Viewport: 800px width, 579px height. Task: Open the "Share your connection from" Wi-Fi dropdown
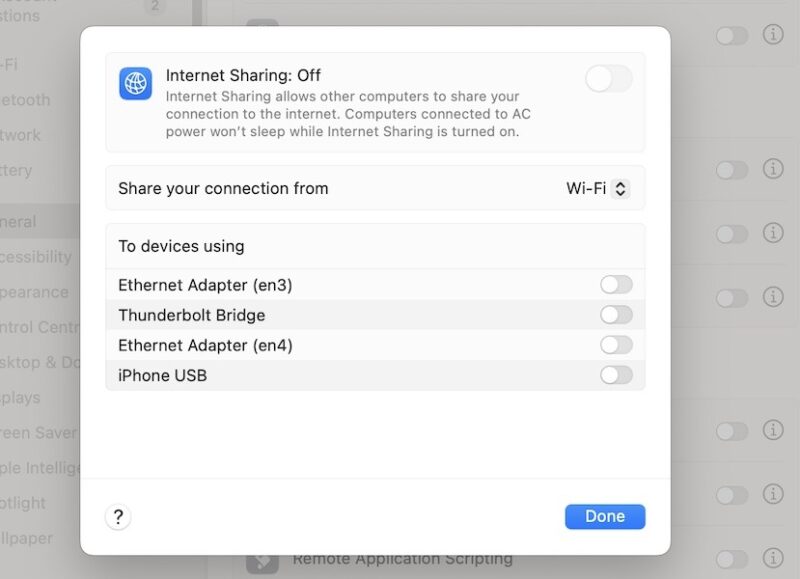pos(597,188)
